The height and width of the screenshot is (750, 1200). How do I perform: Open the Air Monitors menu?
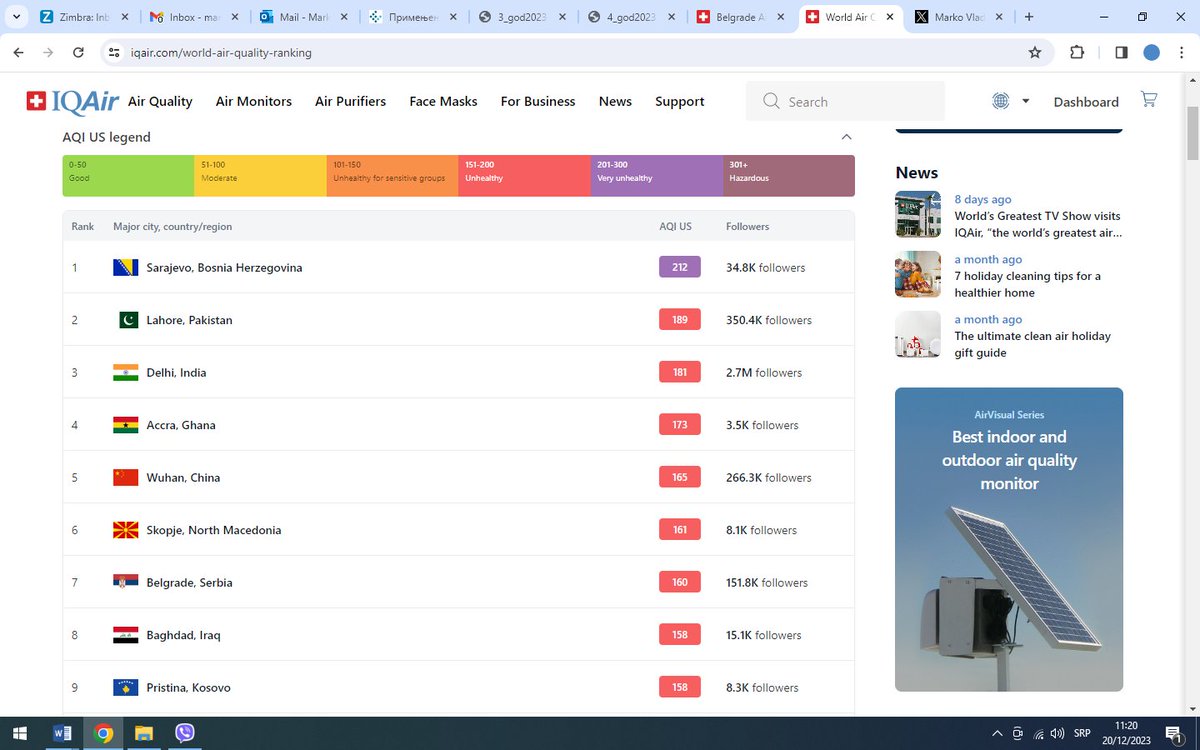pos(254,101)
